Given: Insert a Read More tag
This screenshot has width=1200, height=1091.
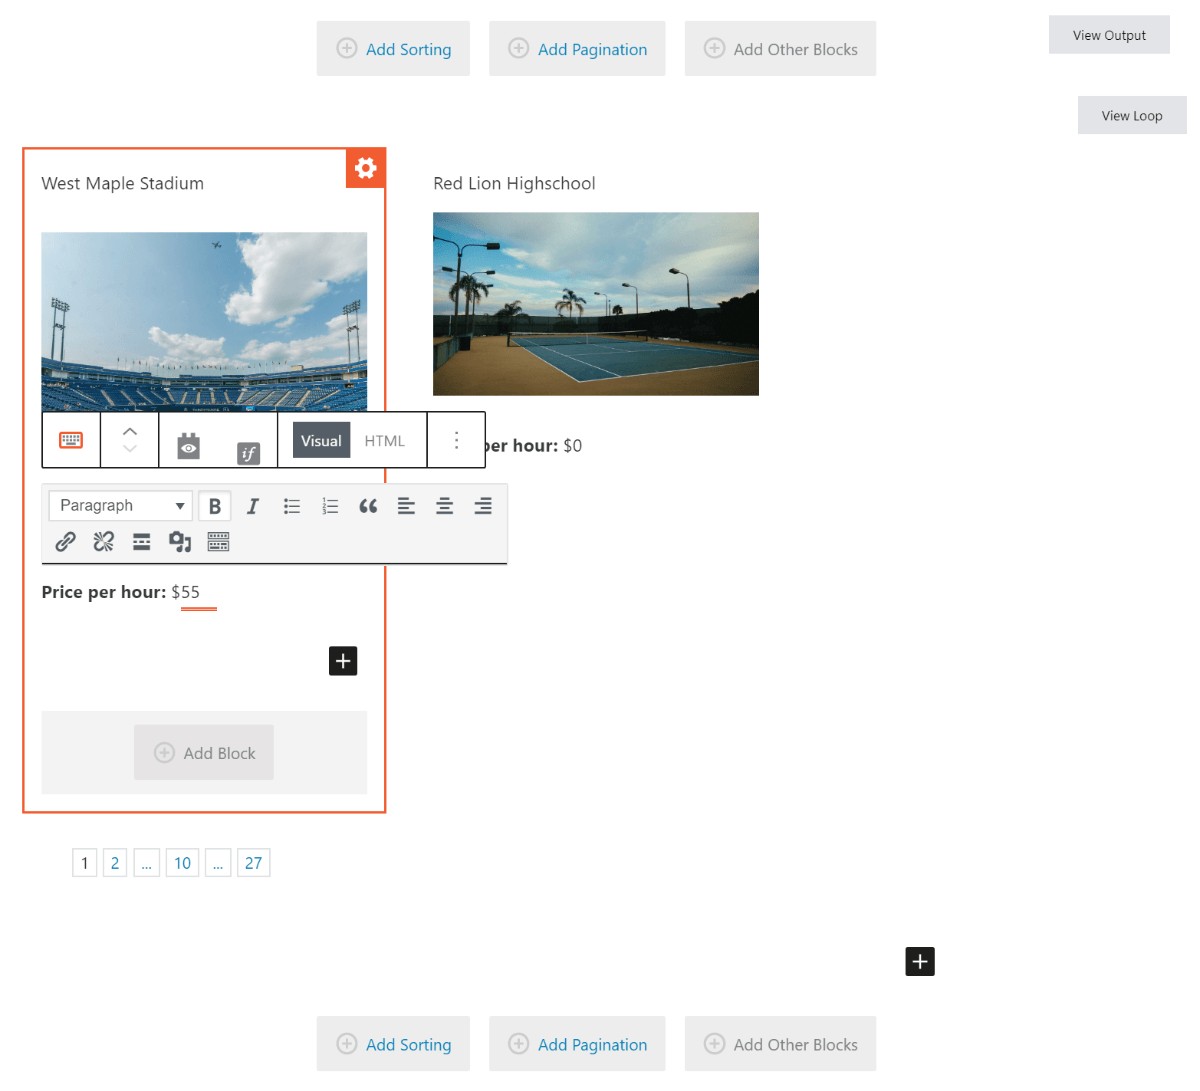Looking at the screenshot, I should 142,542.
